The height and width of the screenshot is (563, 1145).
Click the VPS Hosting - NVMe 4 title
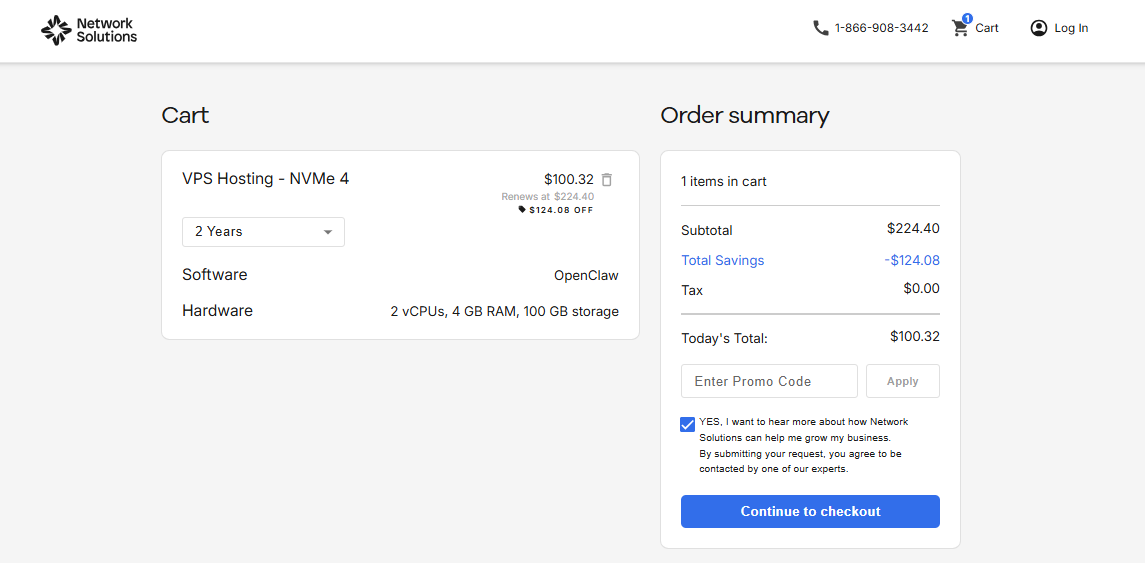(265, 178)
